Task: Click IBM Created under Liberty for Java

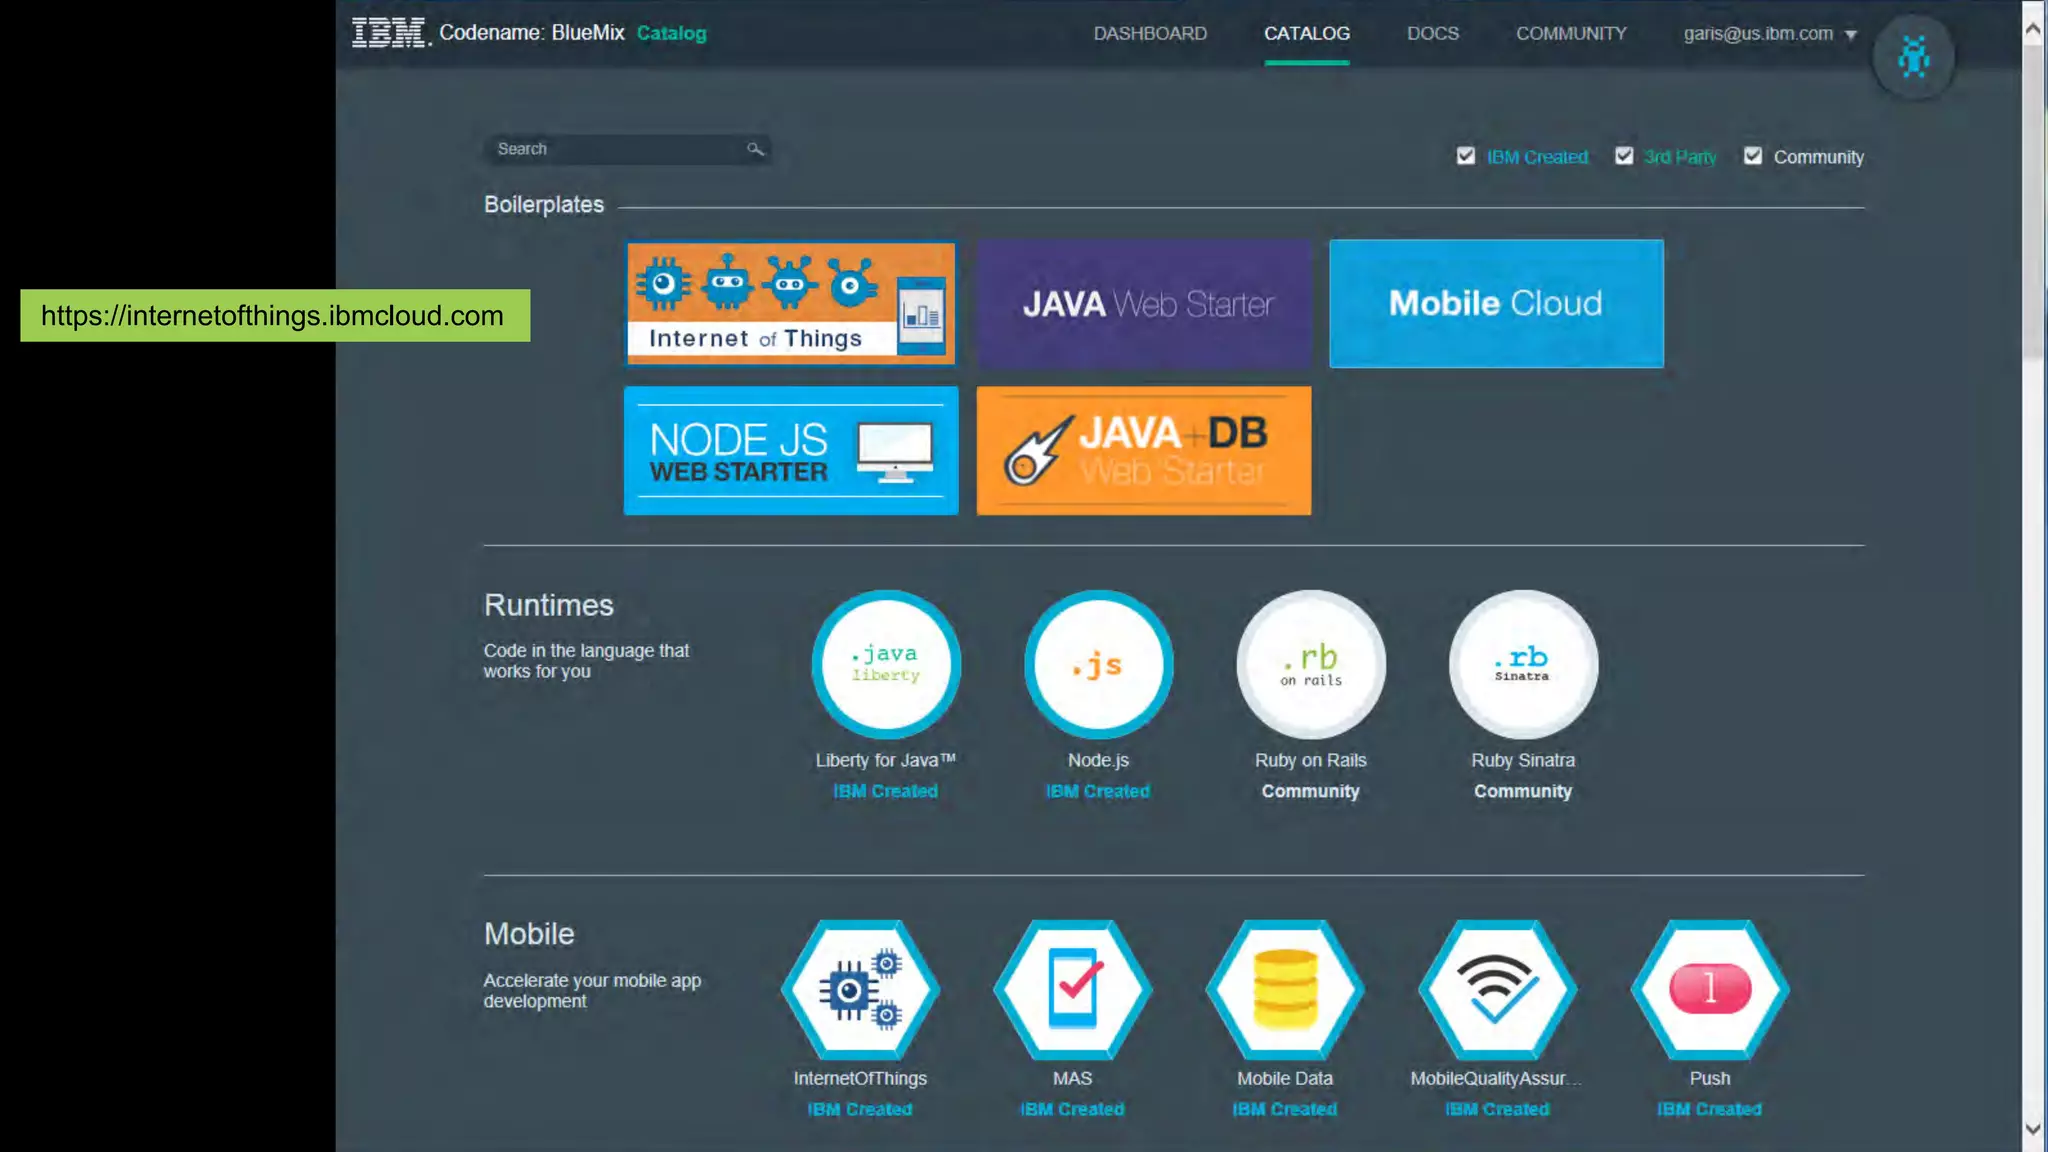Action: (886, 791)
